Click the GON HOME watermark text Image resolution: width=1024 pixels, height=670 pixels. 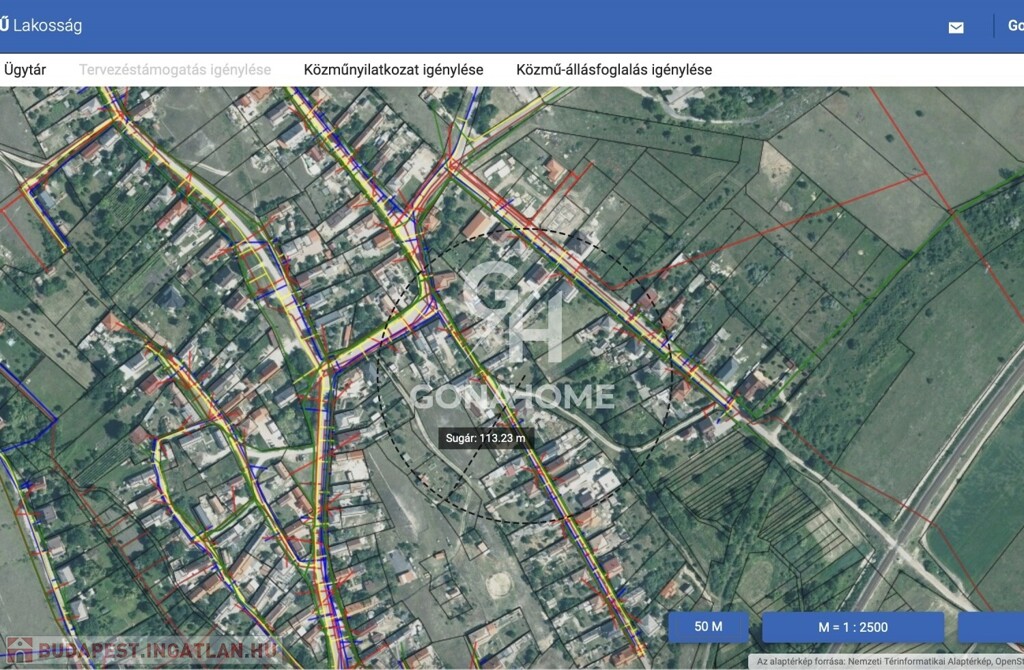point(513,394)
